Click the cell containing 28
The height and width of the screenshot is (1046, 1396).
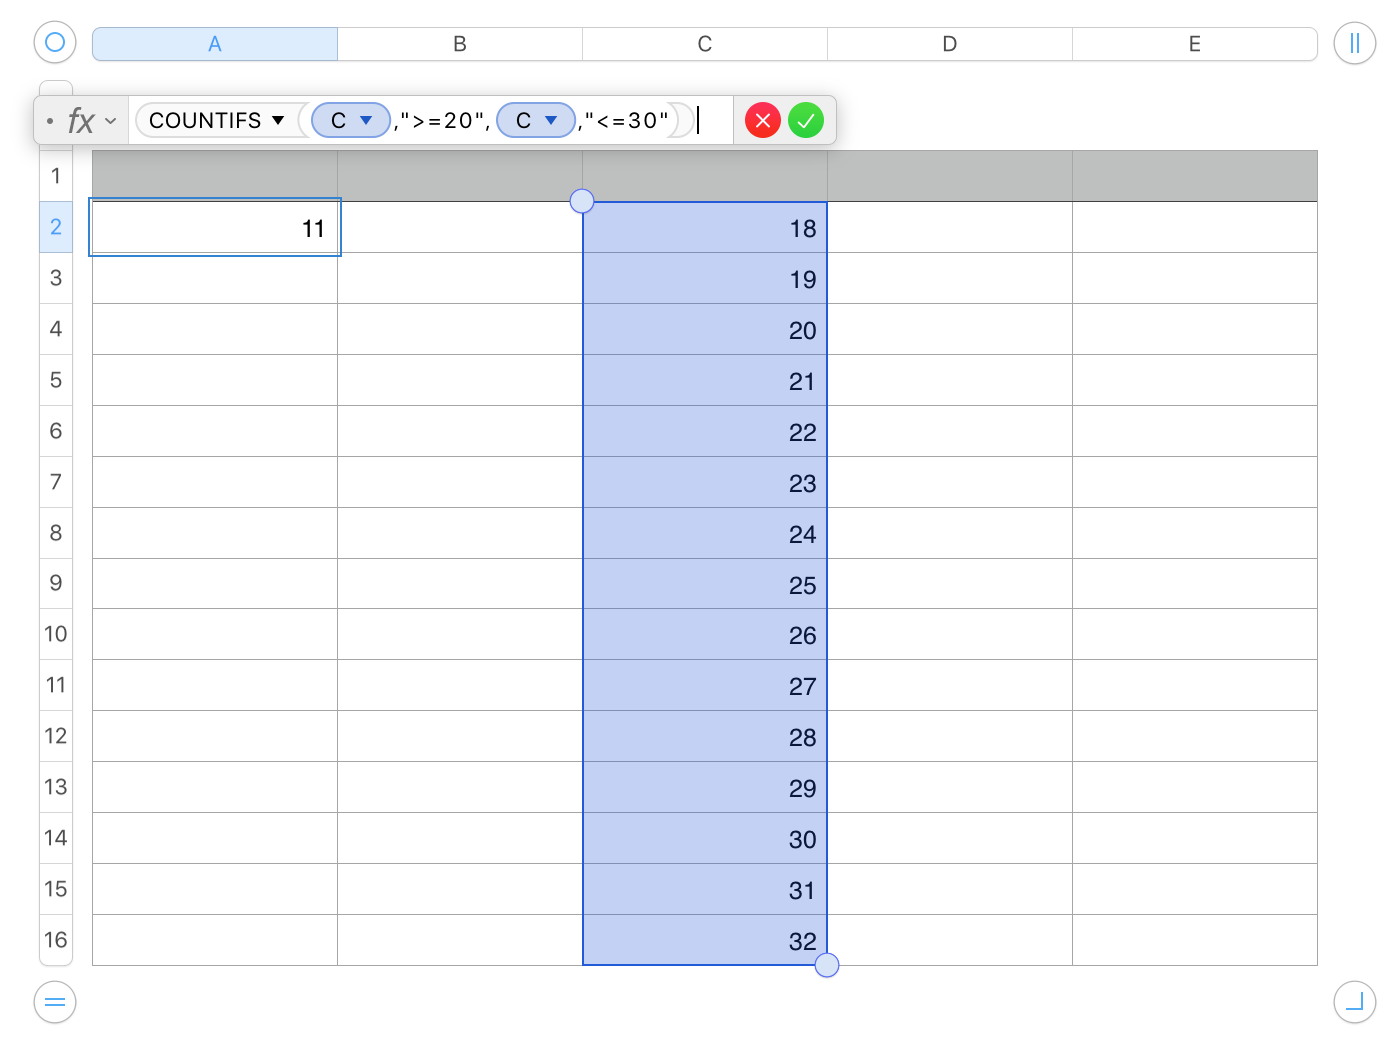(x=705, y=736)
